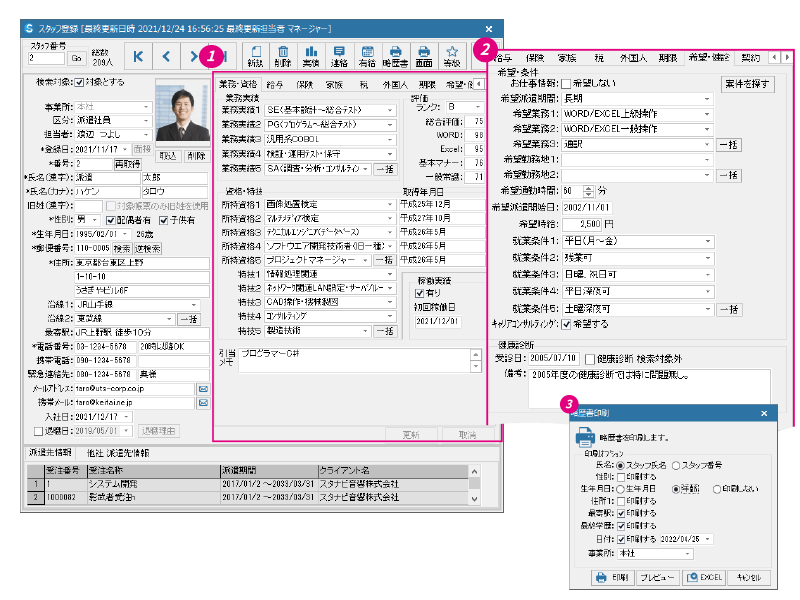Jump to the first staff record

138,56
